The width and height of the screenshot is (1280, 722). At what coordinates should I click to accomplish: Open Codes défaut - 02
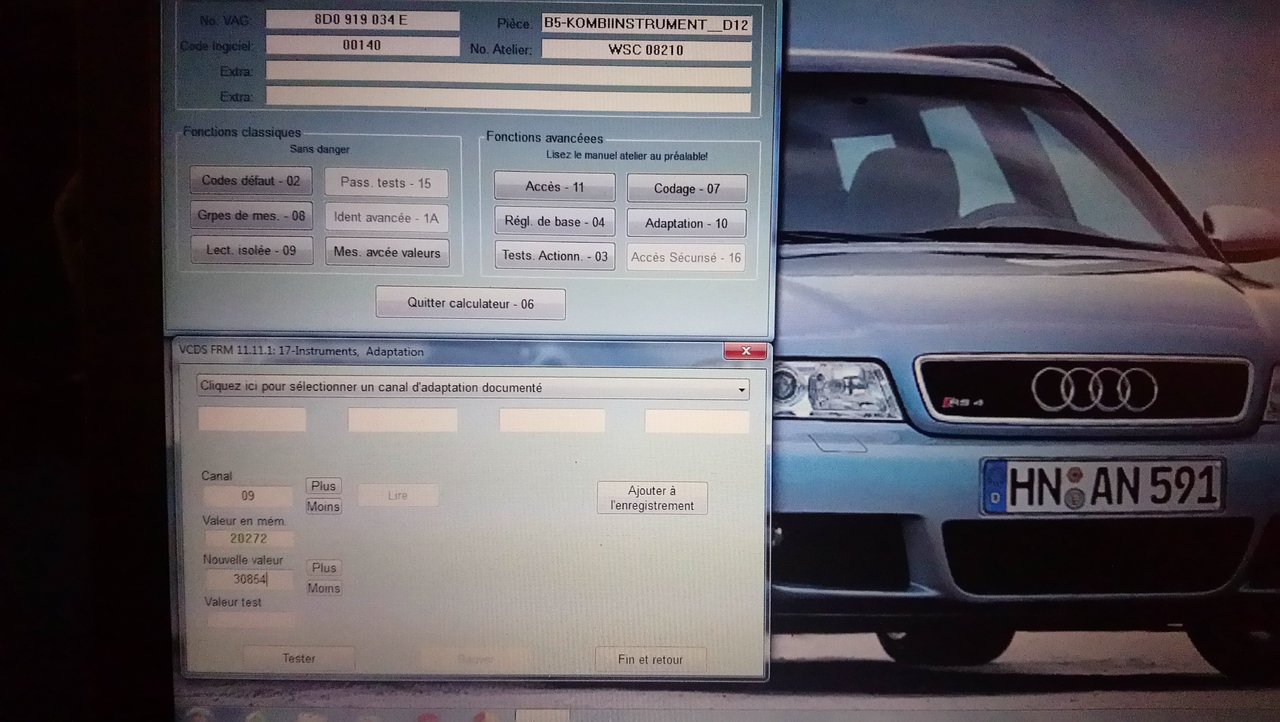[250, 181]
